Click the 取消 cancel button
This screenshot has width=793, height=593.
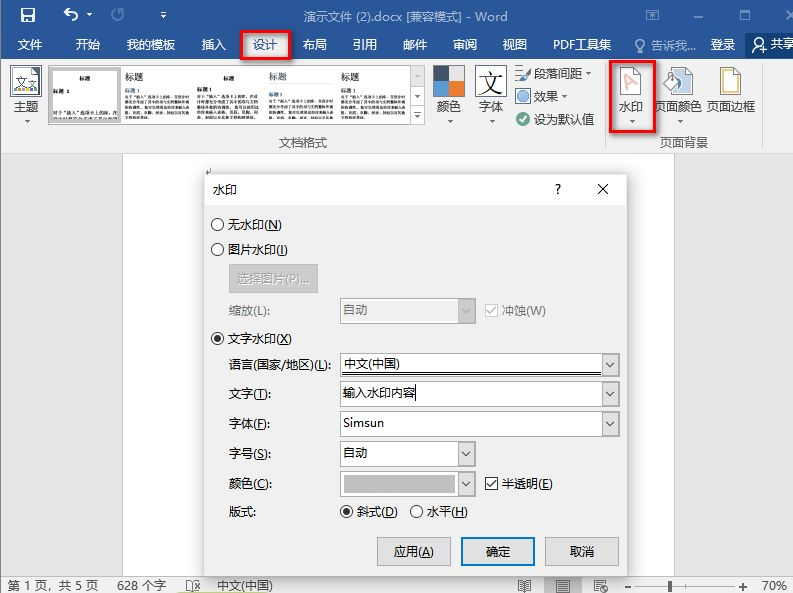[x=582, y=552]
